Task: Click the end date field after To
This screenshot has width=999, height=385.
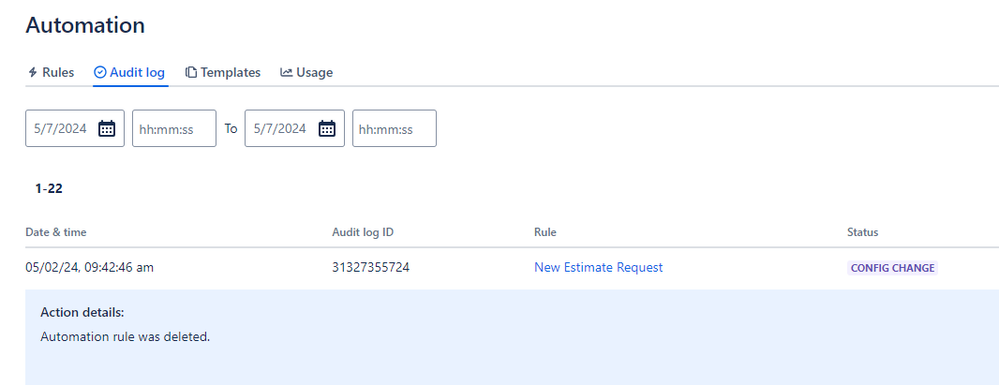Action: (294, 128)
